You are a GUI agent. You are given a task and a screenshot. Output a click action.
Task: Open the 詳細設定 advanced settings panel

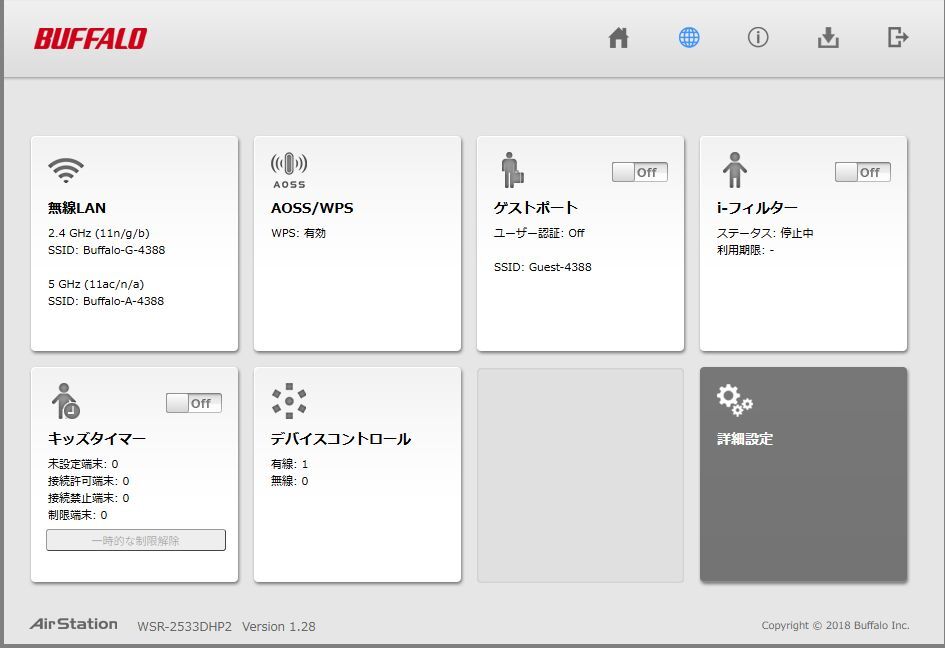[803, 475]
